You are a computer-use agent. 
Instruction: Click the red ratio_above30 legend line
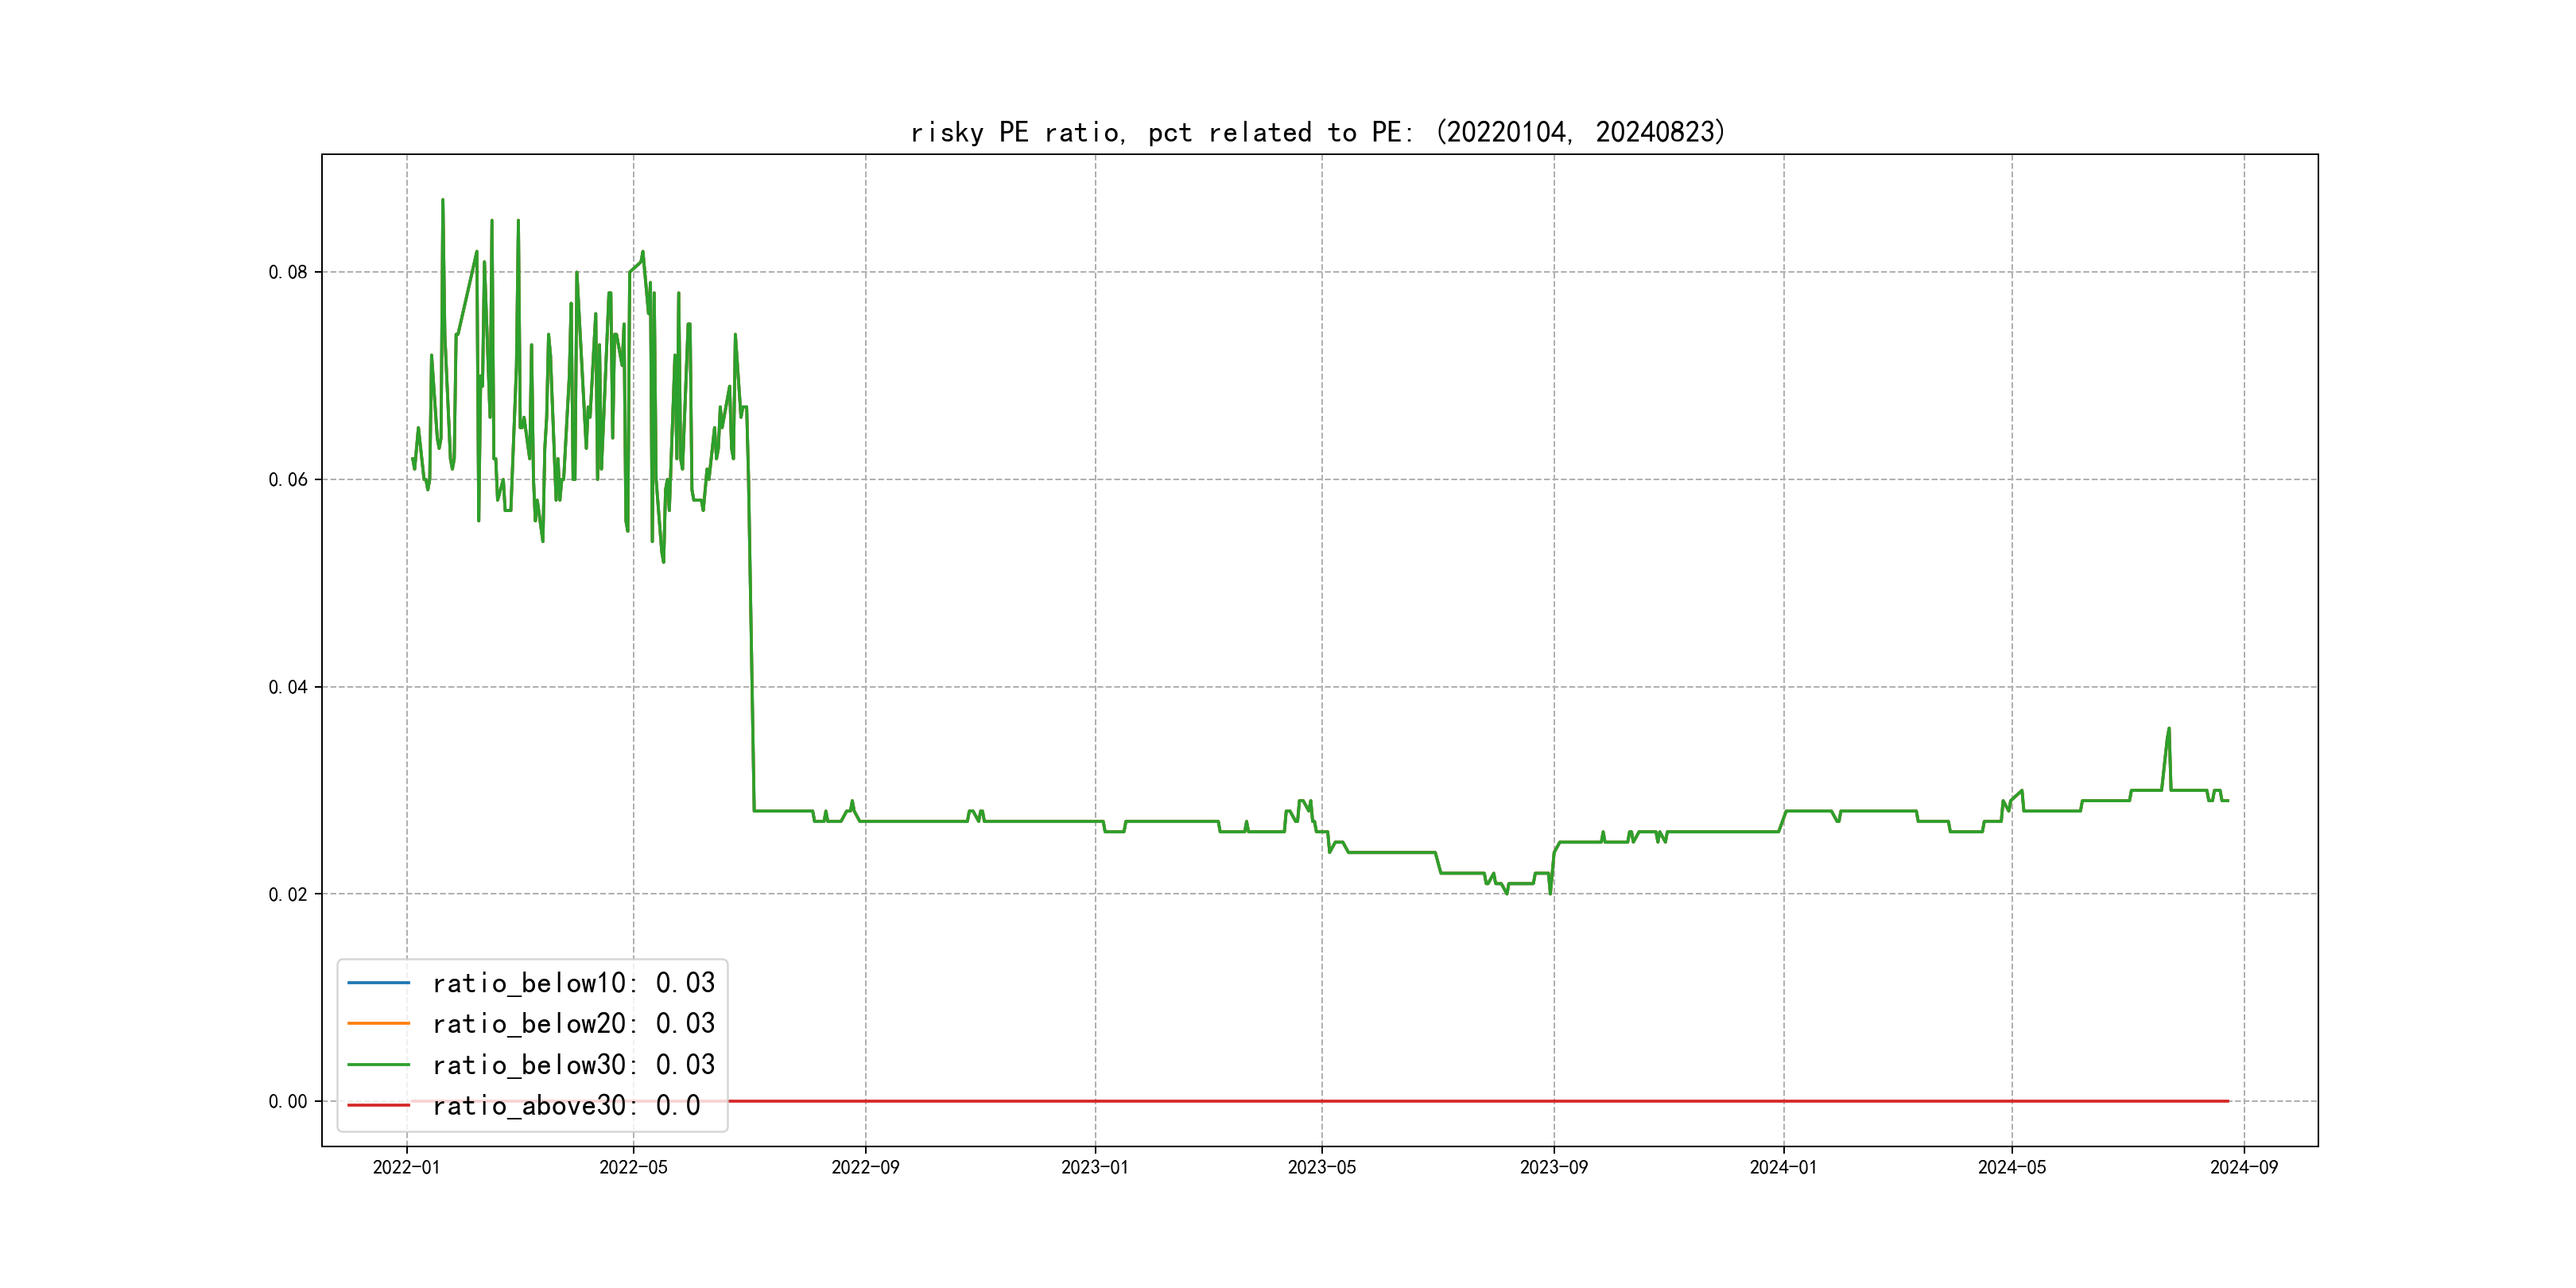378,1105
